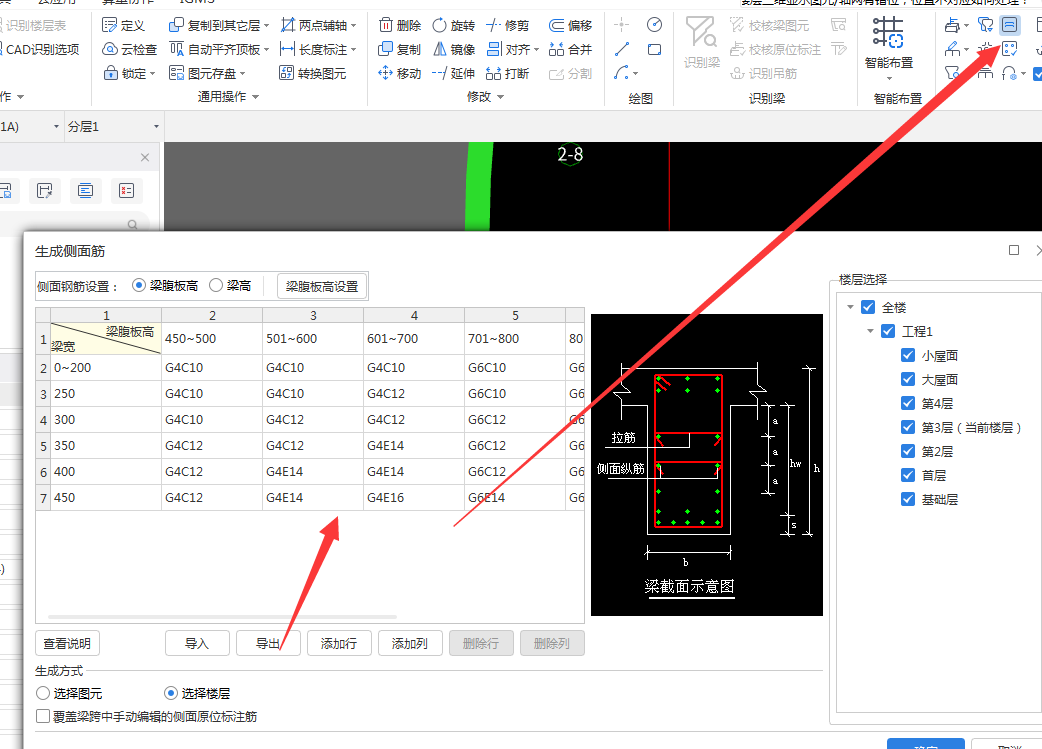The image size is (1042, 749).
Task: Choose 选择楼层 generation method
Action: tap(171, 693)
